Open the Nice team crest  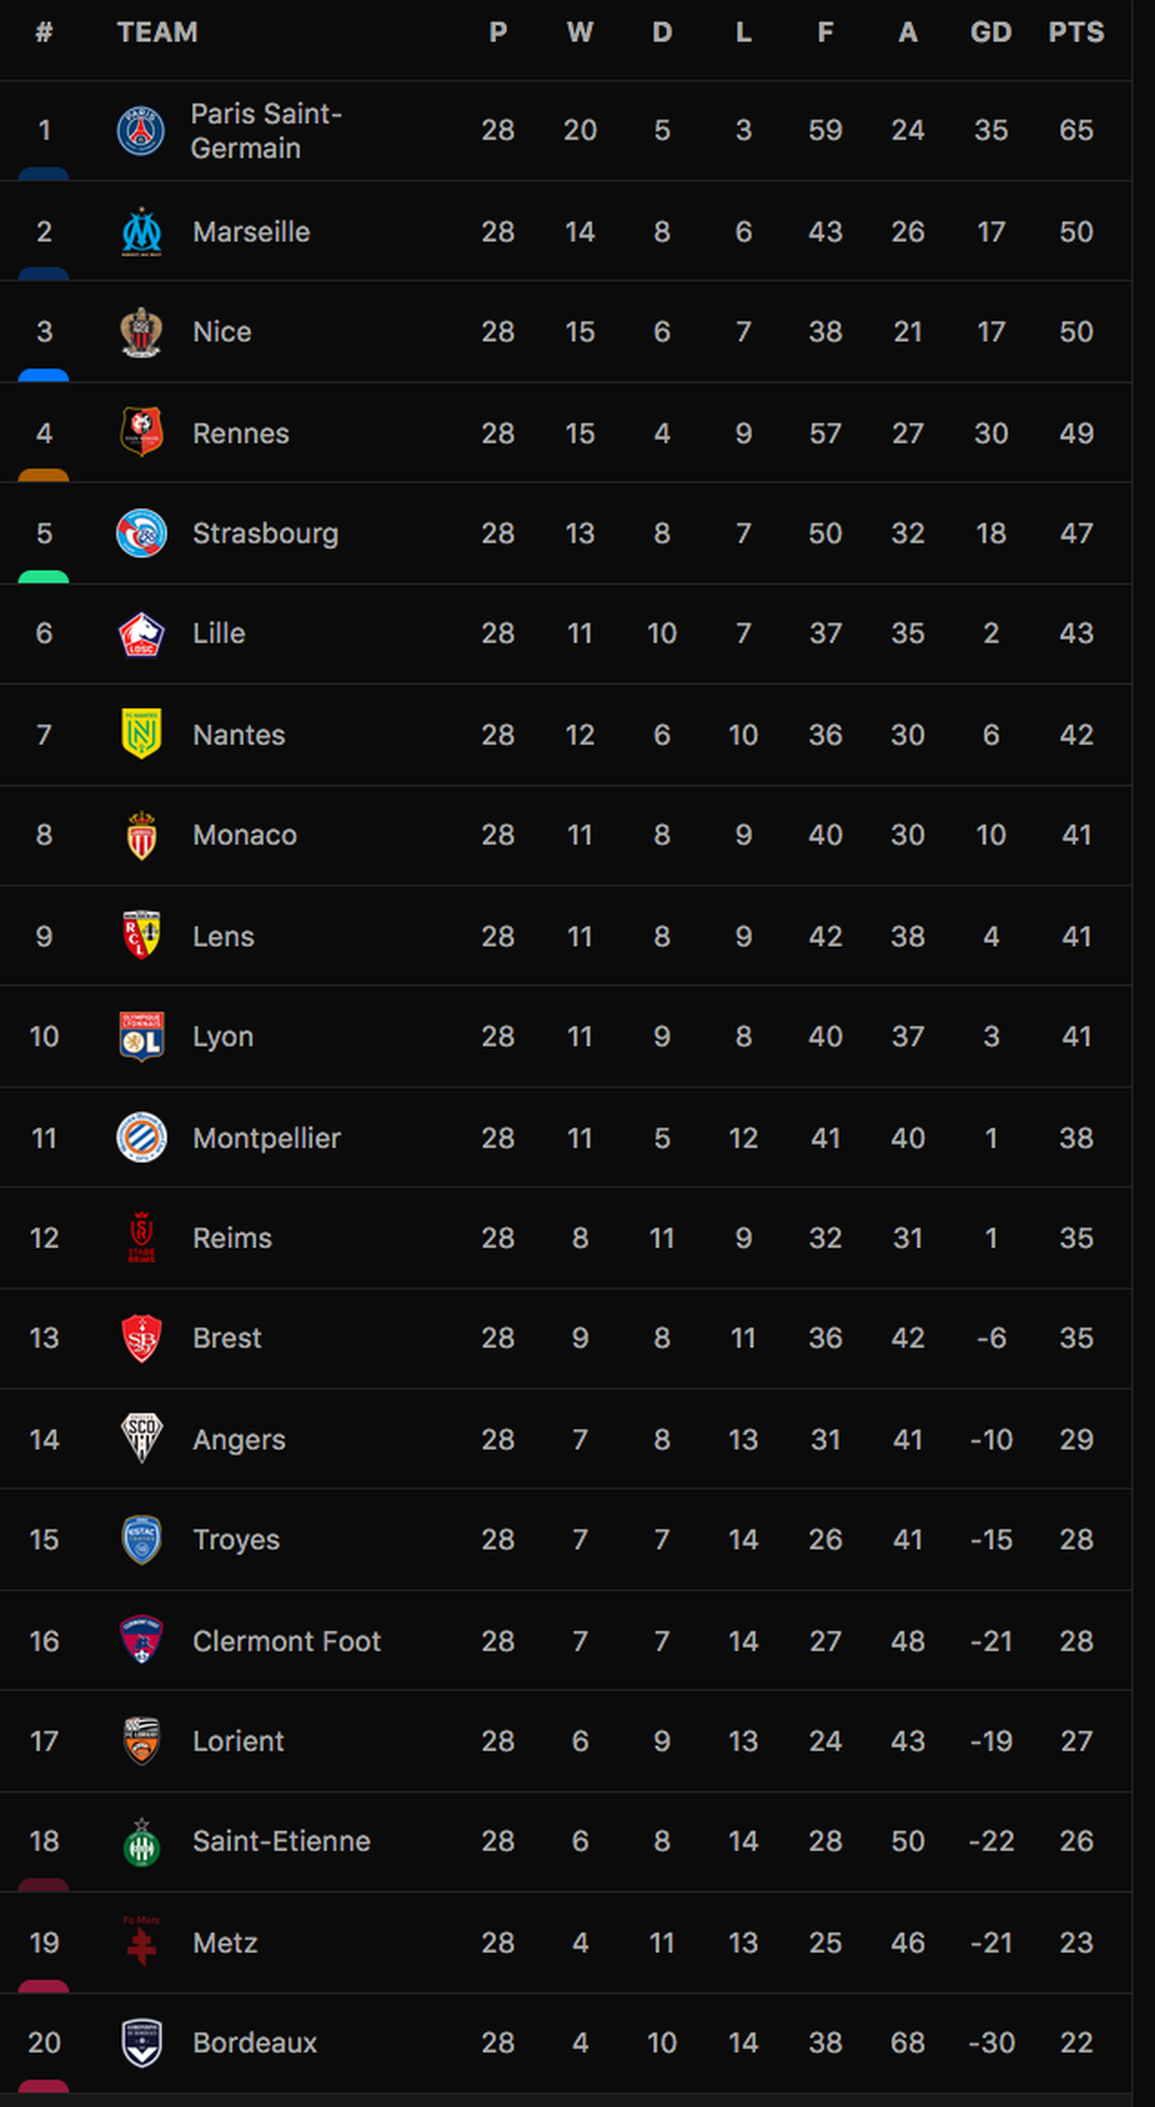141,332
